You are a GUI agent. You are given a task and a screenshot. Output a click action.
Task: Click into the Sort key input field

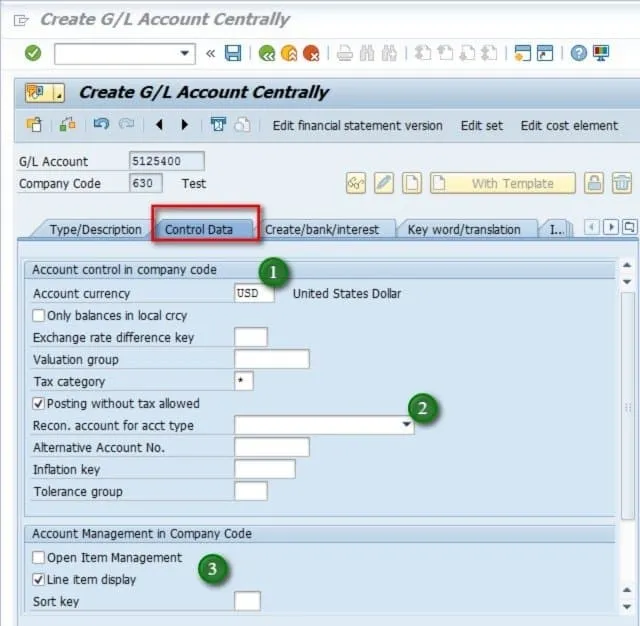pos(246,602)
